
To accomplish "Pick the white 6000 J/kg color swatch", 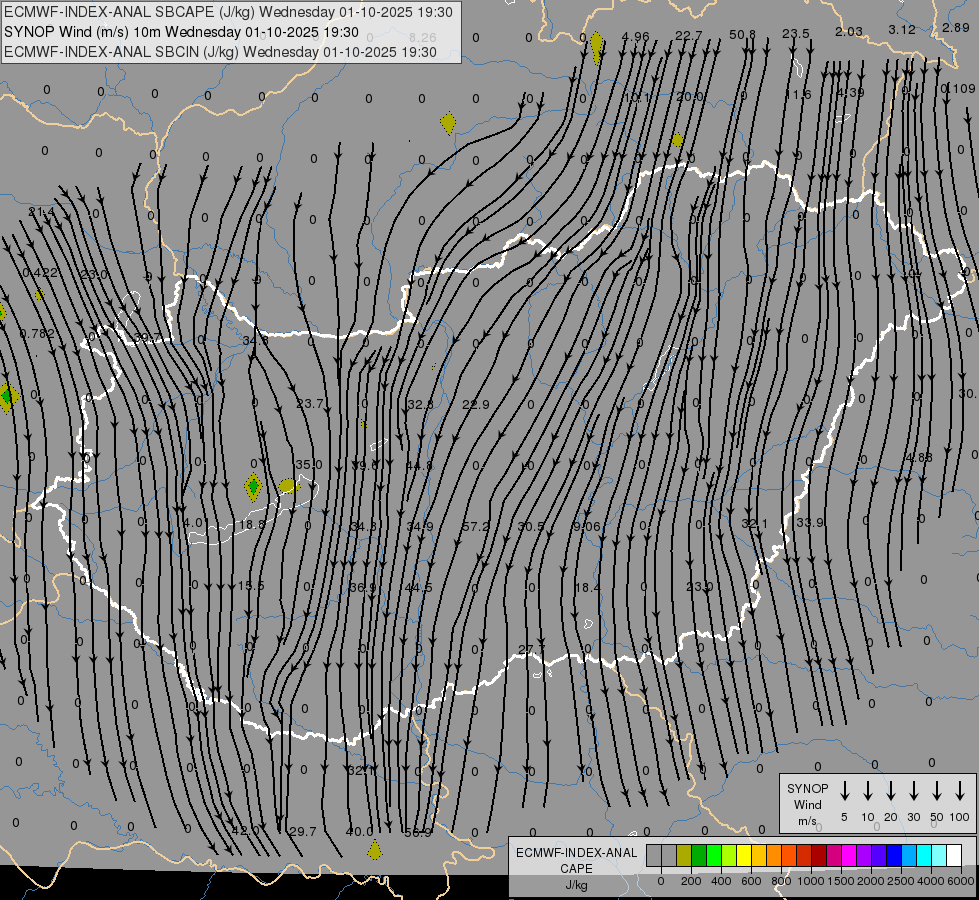I will coord(954,855).
